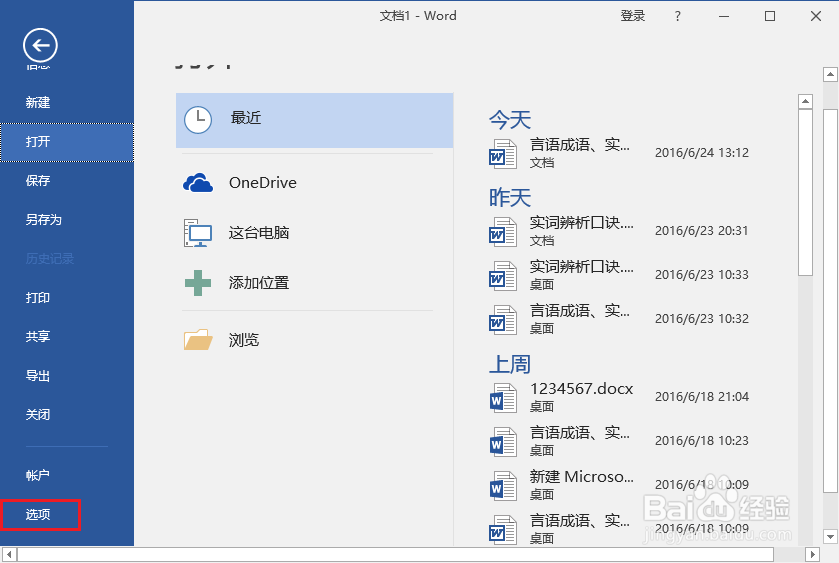The height and width of the screenshot is (563, 839).
Task: Click the OneDrive cloud icon
Action: (198, 183)
